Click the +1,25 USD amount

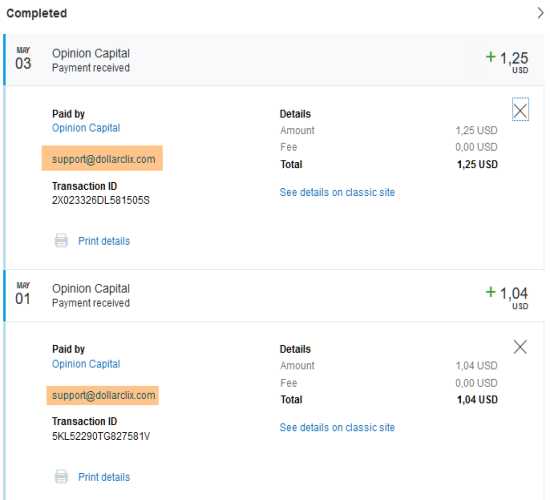click(x=507, y=61)
